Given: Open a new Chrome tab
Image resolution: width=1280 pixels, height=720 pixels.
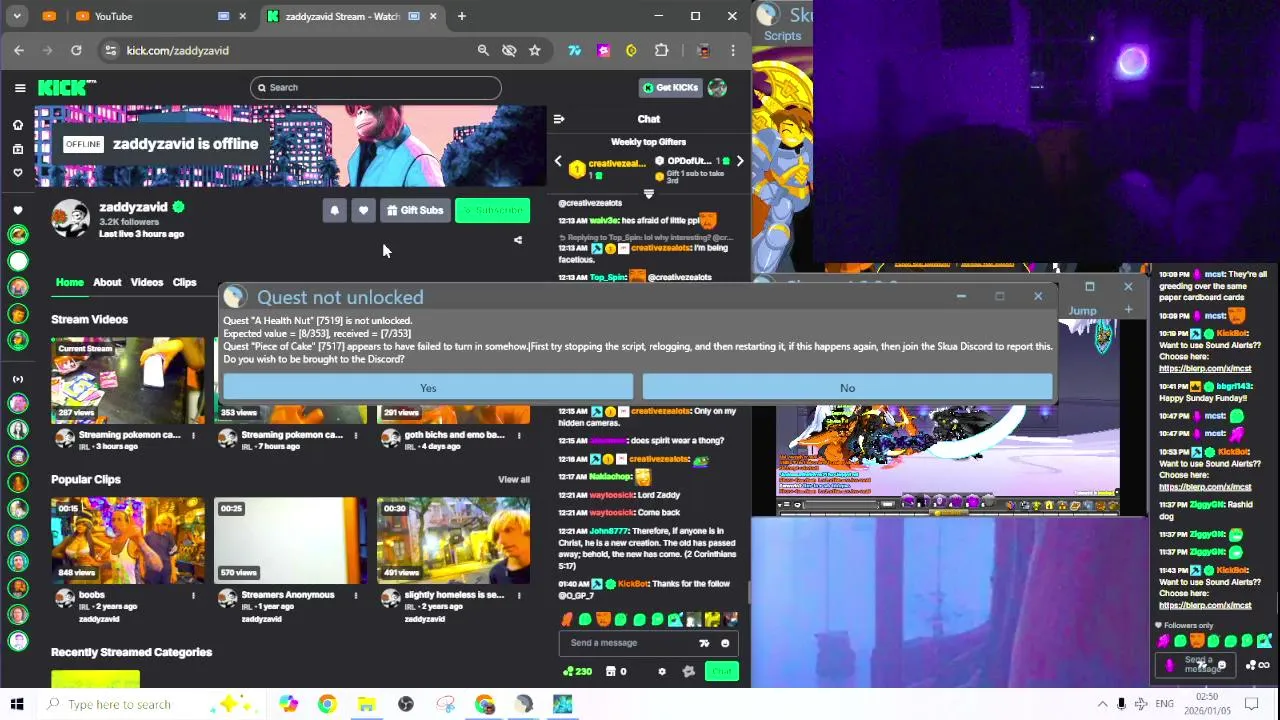Looking at the screenshot, I should (461, 16).
